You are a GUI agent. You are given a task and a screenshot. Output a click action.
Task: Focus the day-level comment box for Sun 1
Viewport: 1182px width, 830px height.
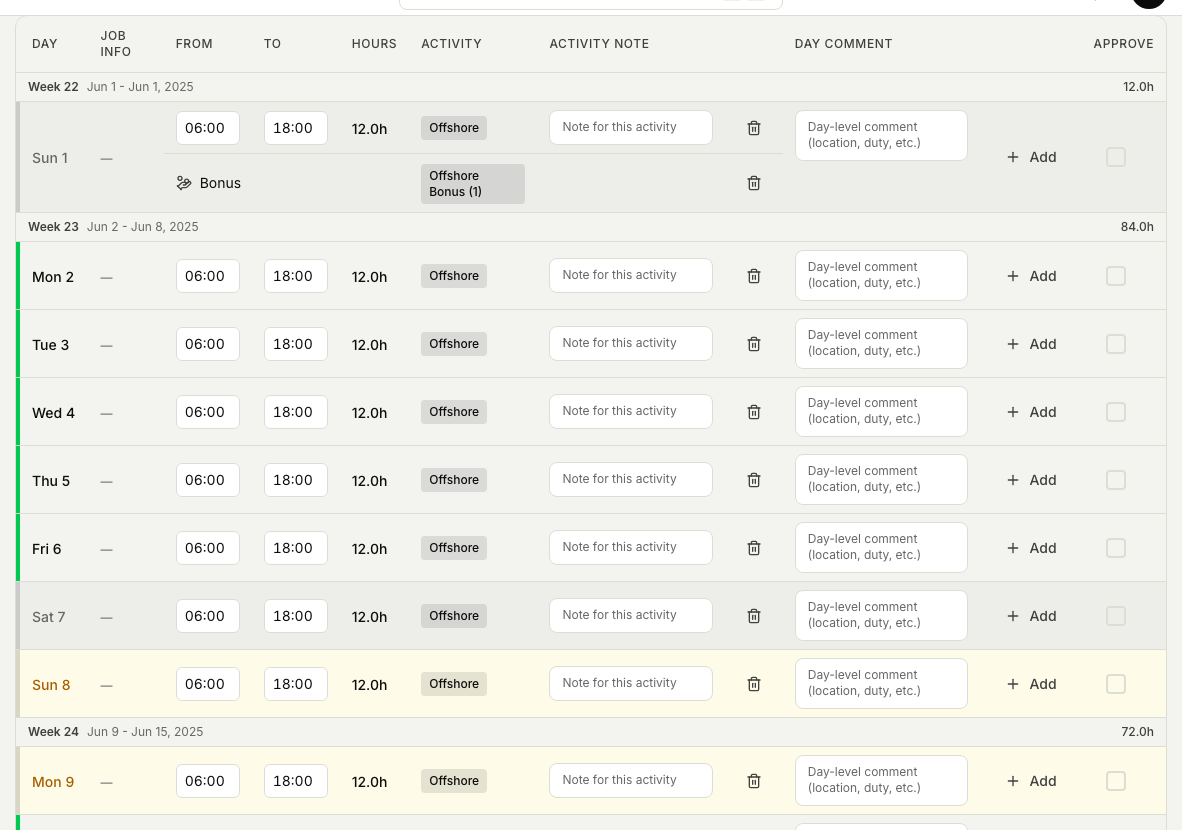(881, 136)
